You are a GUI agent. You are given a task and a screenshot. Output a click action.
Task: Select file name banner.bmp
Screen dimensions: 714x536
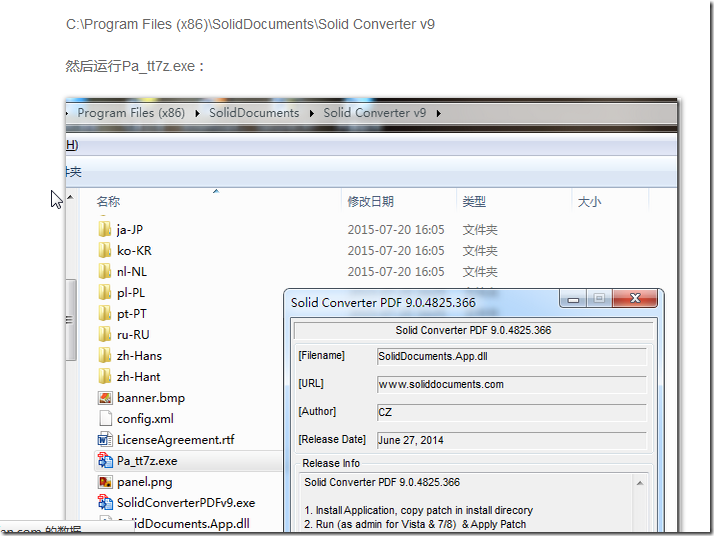pyautogui.click(x=151, y=398)
